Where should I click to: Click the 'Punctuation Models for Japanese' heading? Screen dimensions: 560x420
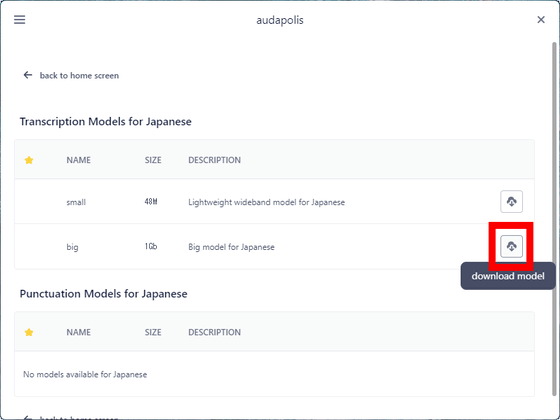click(x=104, y=294)
